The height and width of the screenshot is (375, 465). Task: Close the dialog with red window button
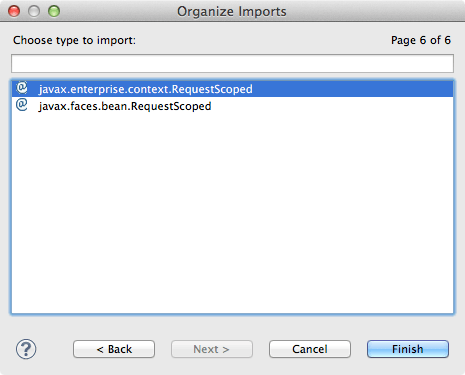click(14, 11)
